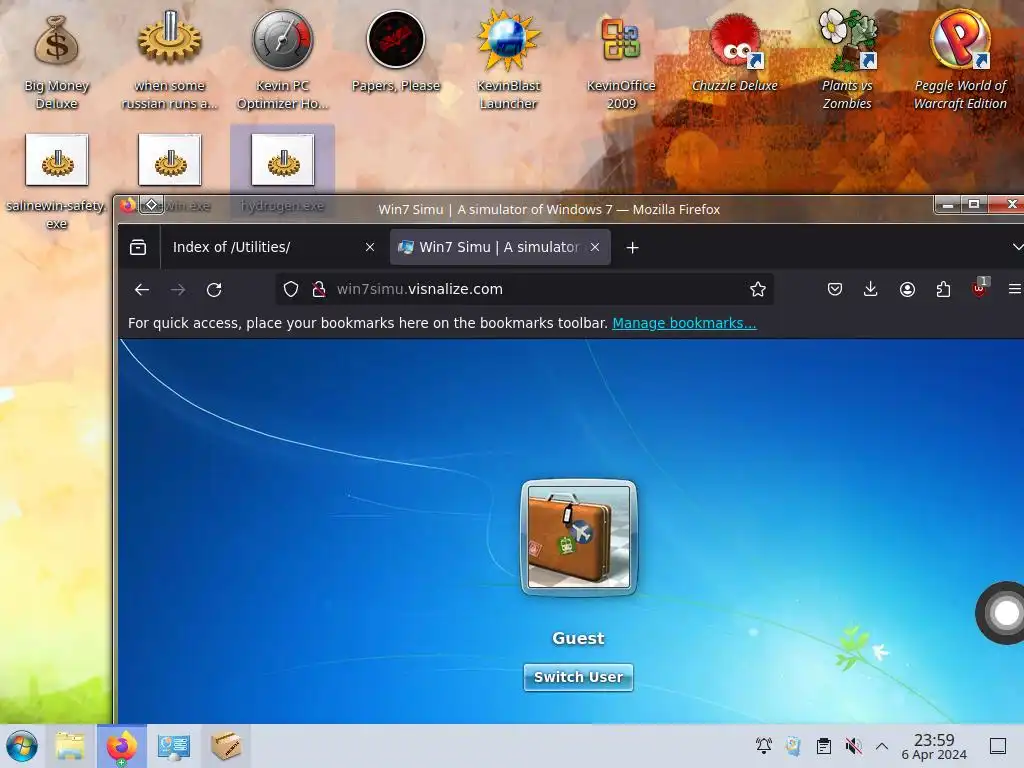Open the system tray paper document icon
This screenshot has width=1024, height=768.
(793, 745)
